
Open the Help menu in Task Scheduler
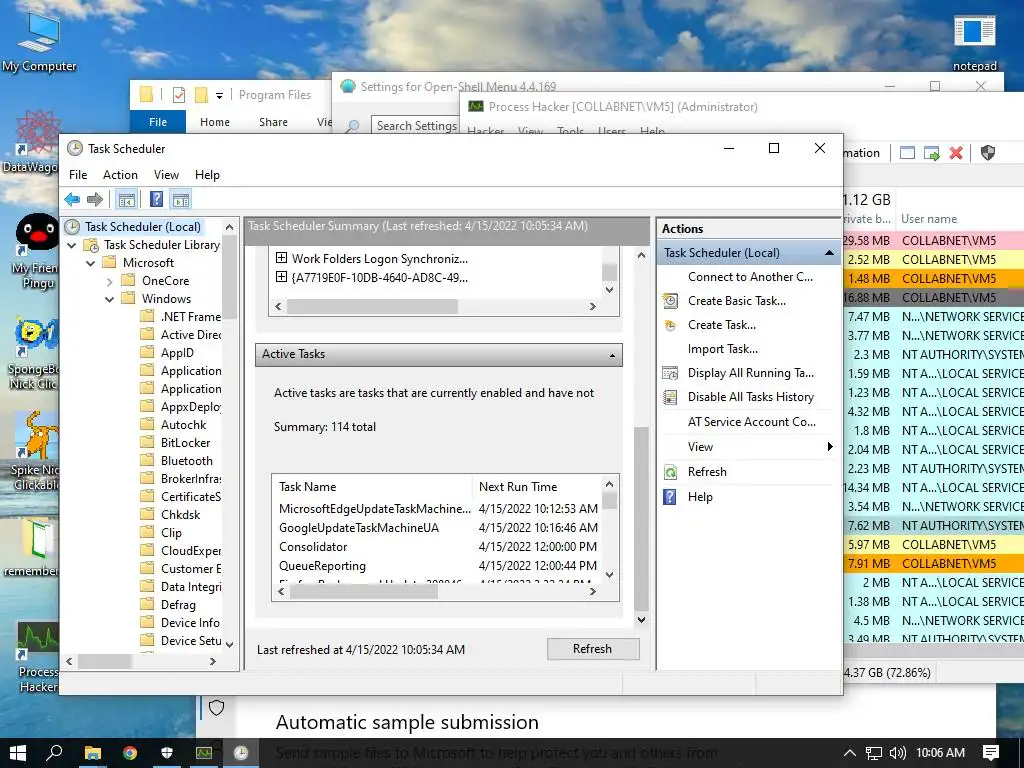click(x=207, y=175)
